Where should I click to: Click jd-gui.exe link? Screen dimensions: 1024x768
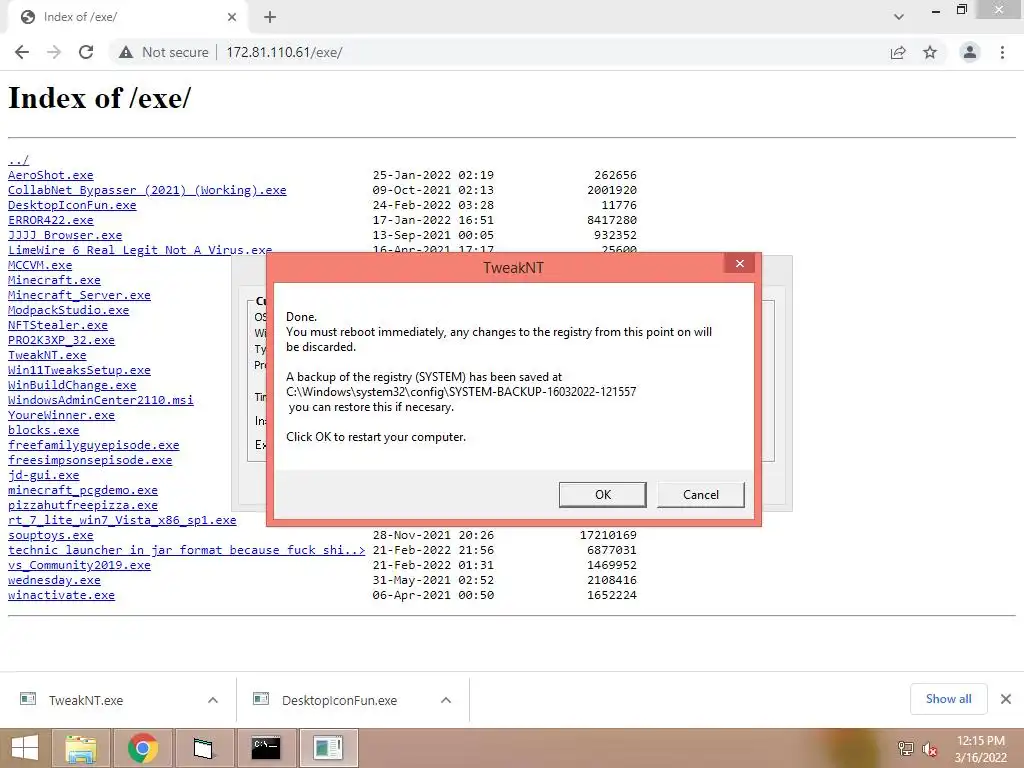(43, 475)
